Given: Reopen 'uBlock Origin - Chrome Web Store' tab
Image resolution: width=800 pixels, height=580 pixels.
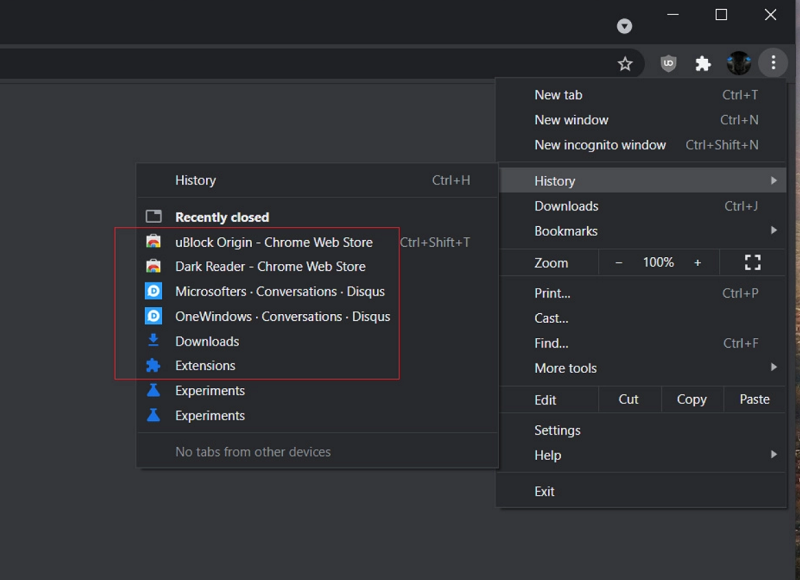Looking at the screenshot, I should [317, 242].
